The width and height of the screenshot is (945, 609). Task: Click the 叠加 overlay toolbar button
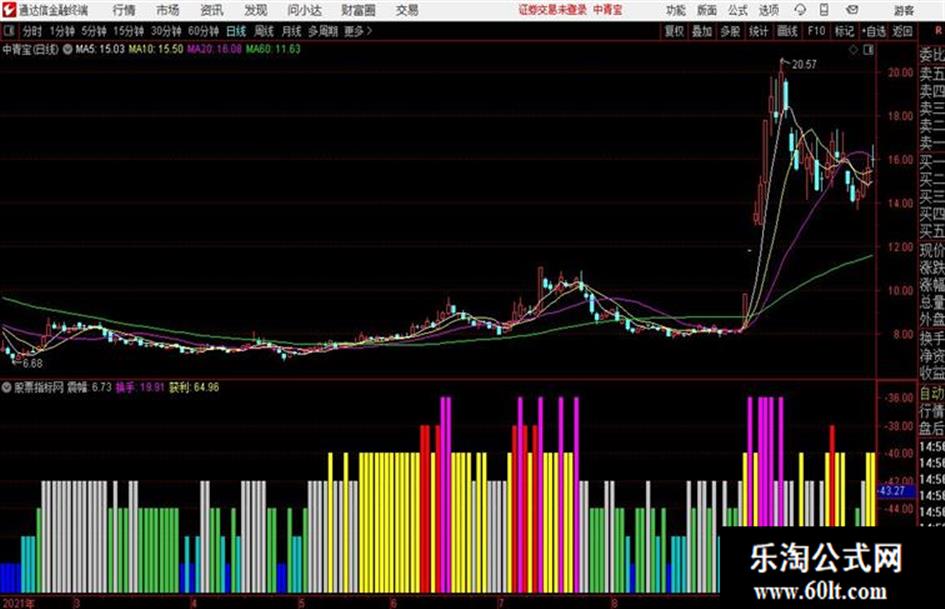click(702, 31)
